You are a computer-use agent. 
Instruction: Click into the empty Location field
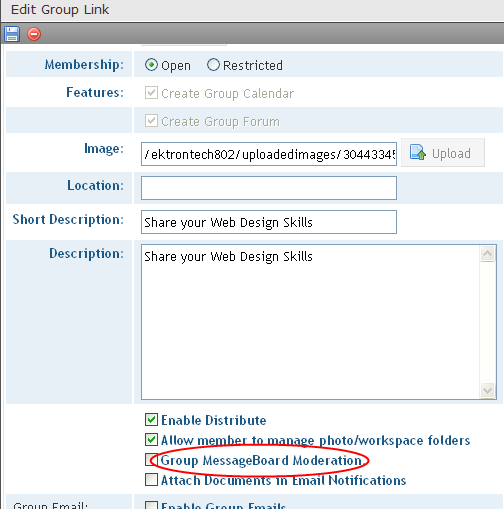(269, 188)
